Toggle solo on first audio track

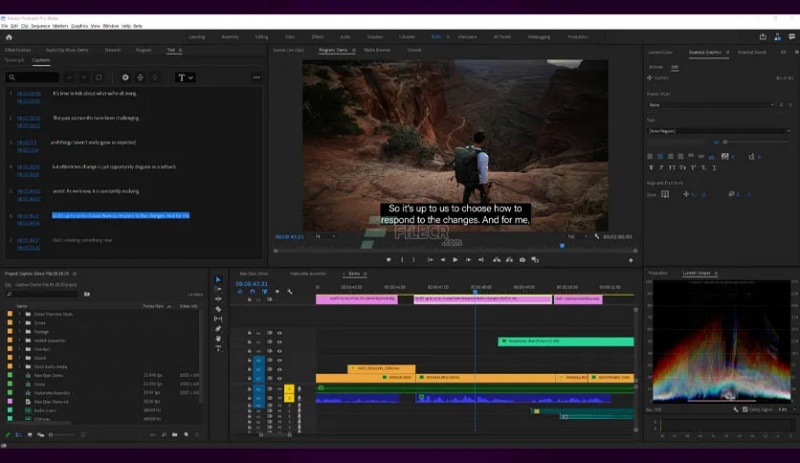(289, 389)
